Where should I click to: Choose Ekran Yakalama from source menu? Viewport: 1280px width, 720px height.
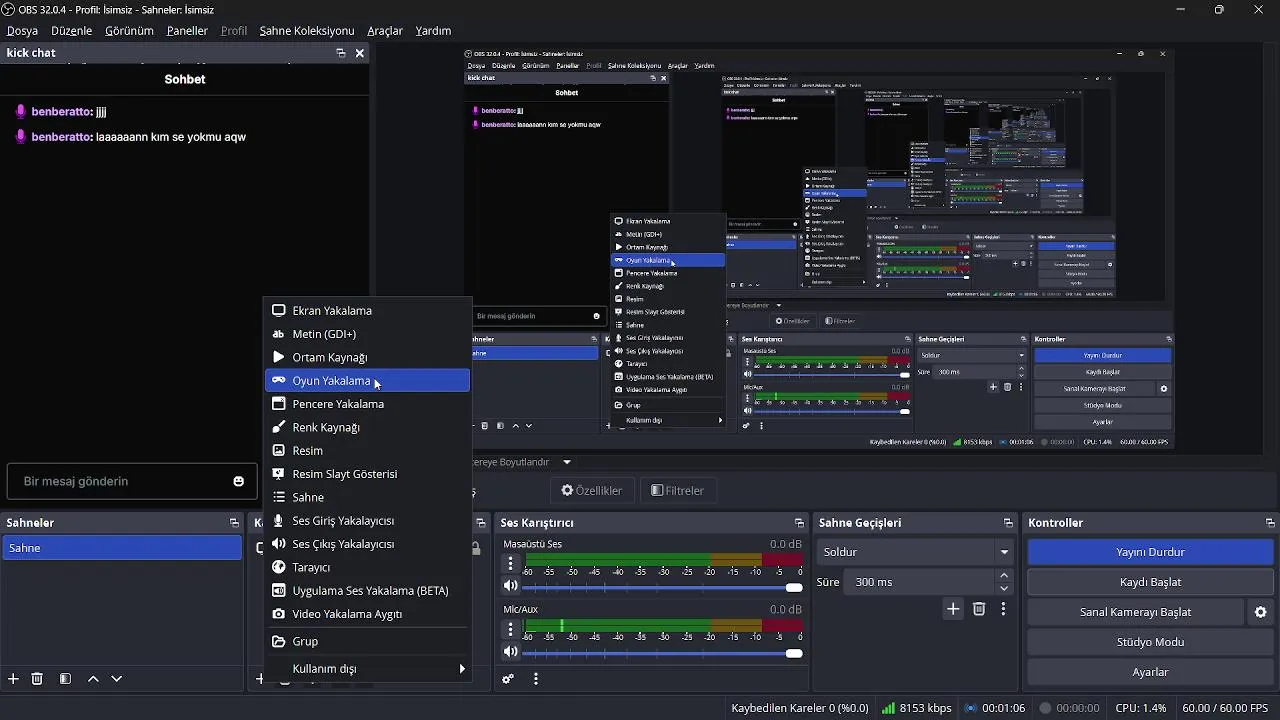368,311
